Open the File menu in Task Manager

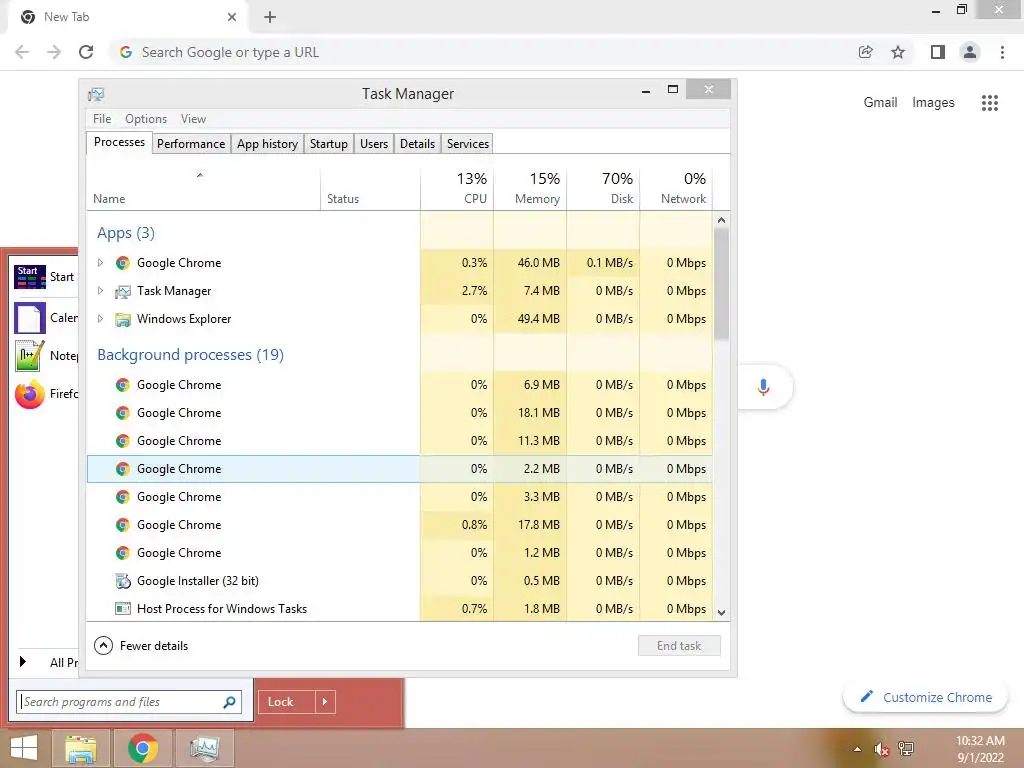[102, 119]
